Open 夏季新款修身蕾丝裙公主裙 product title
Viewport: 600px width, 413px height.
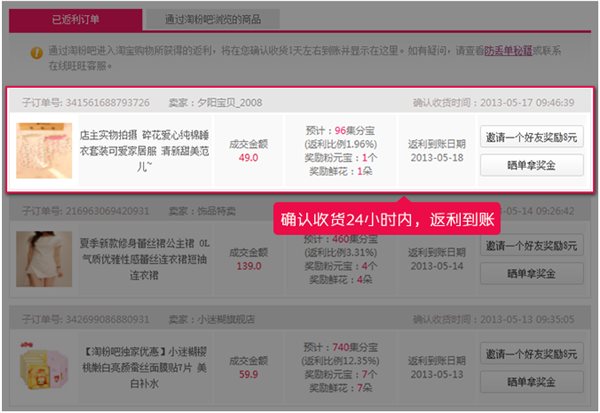point(145,259)
